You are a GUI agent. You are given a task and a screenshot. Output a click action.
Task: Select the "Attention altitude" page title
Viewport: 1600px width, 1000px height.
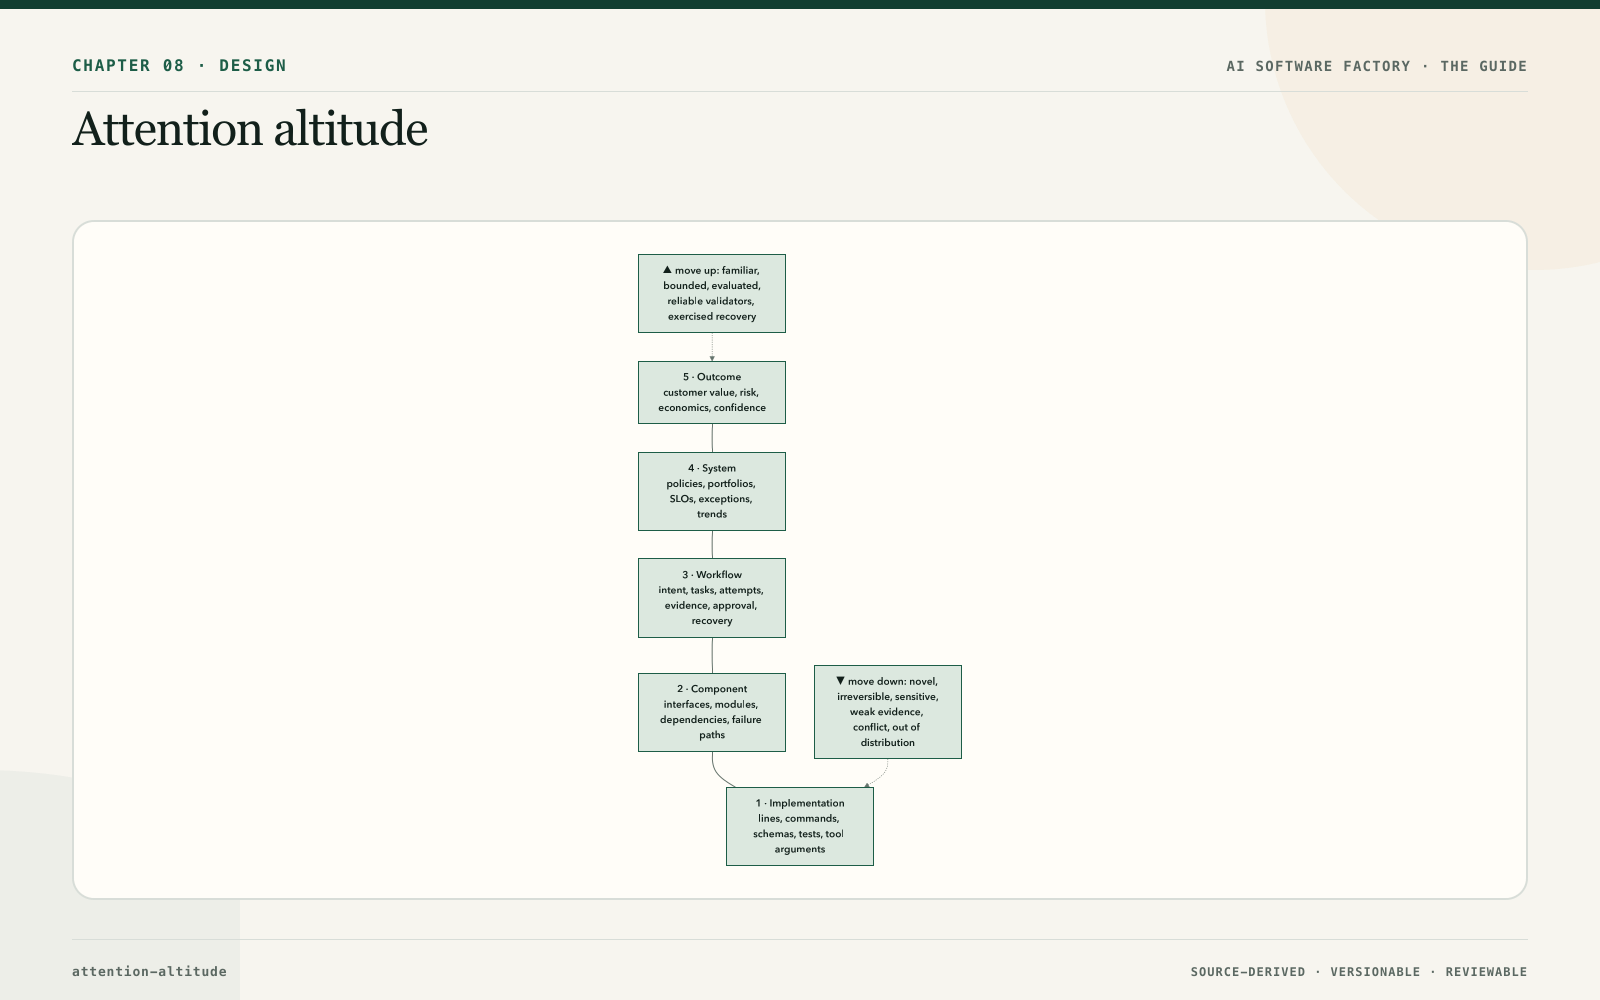[250, 130]
